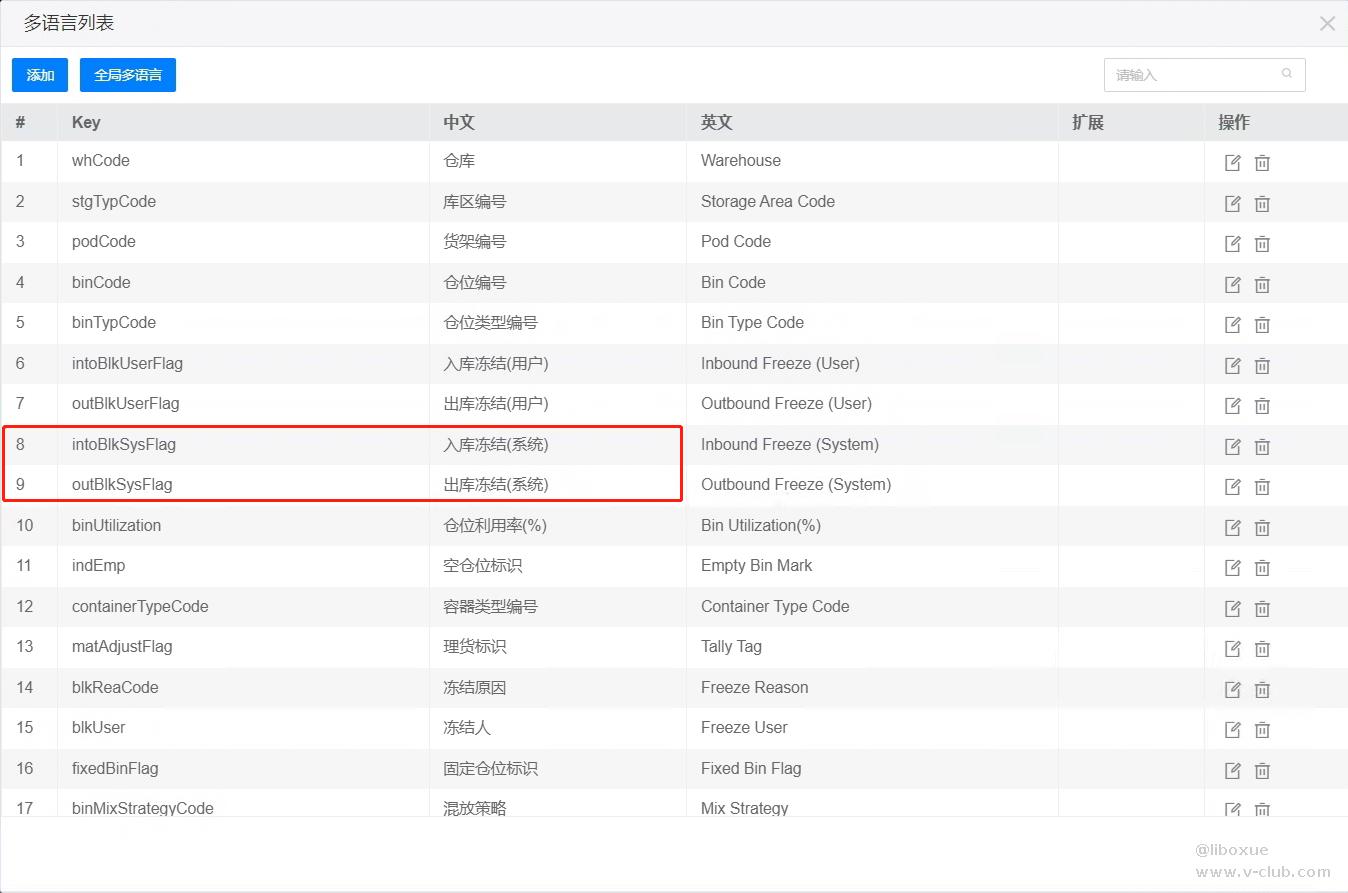The image size is (1348, 893).
Task: Edit the containerTypeCode entry
Action: point(1232,609)
